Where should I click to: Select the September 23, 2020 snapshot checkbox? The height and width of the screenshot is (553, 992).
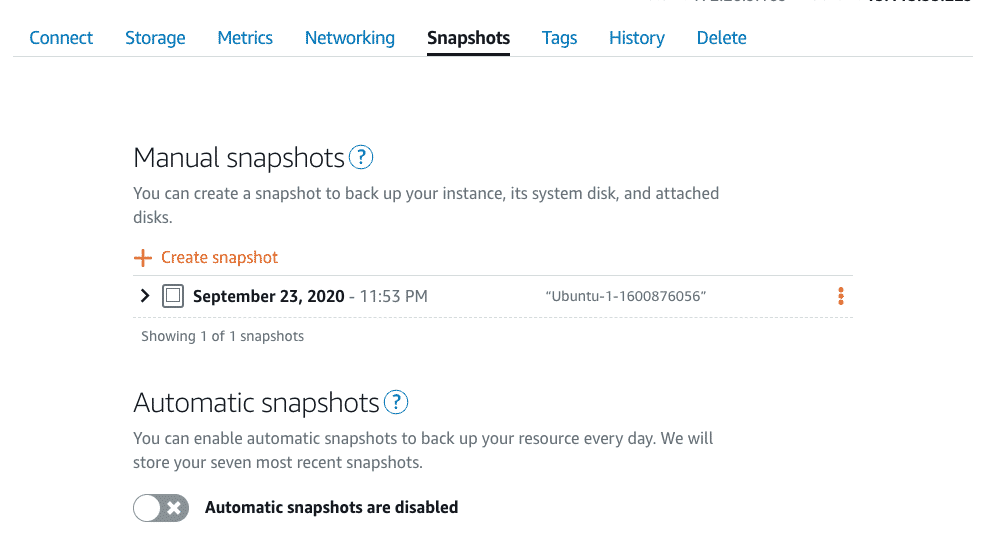173,295
